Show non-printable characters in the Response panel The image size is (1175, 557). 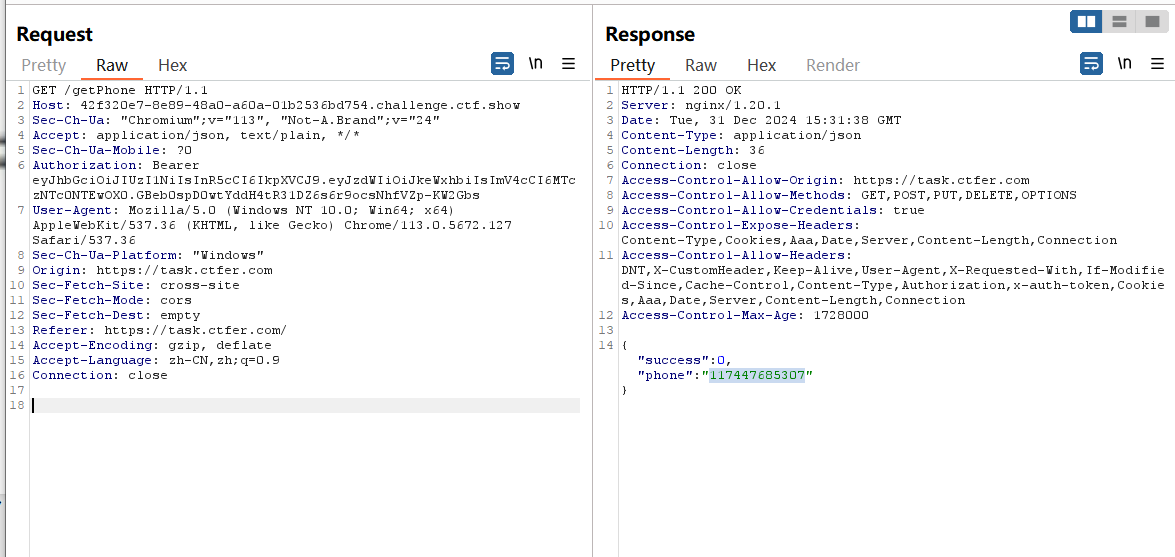click(x=1125, y=64)
